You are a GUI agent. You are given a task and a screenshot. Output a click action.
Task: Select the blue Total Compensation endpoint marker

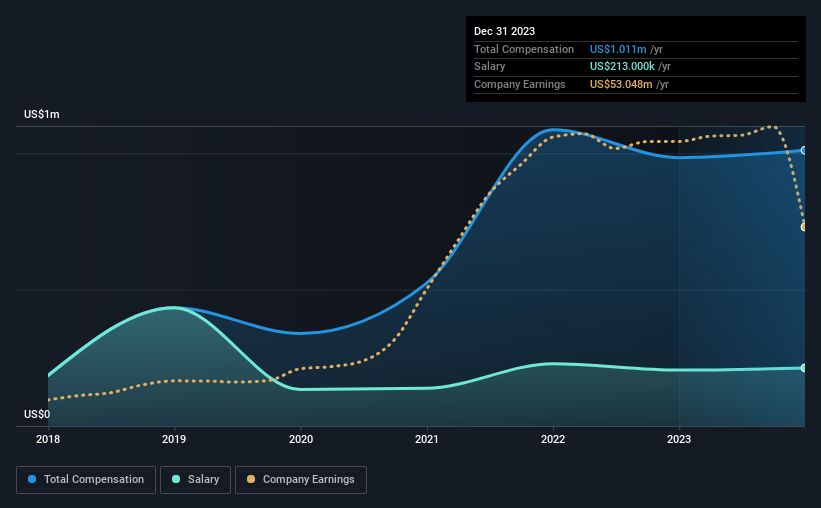[804, 150]
